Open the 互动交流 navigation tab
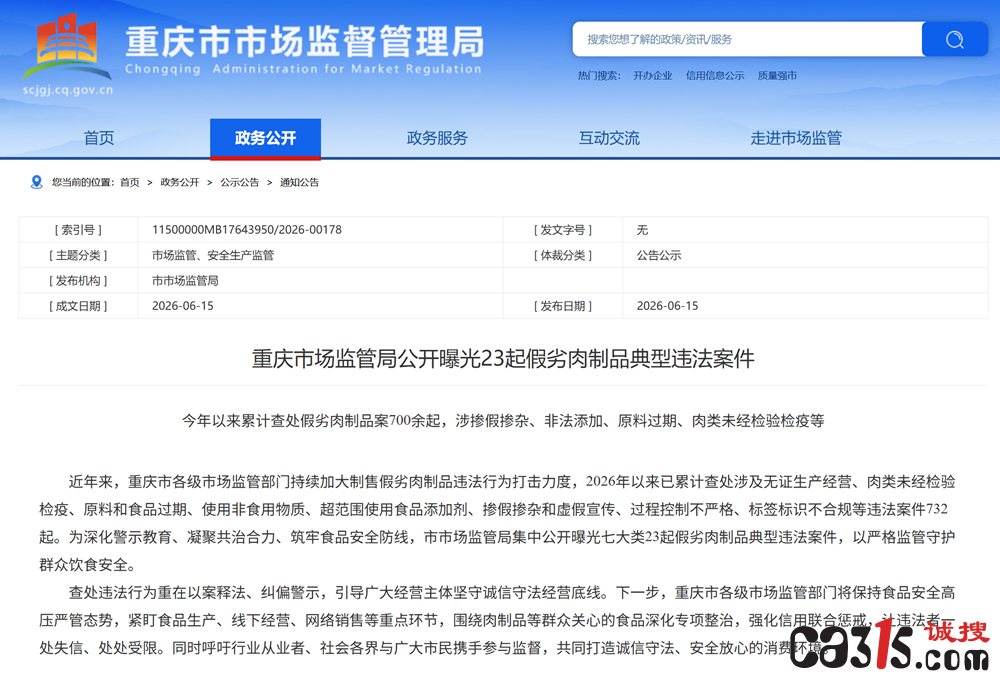The image size is (1000, 681). tap(609, 138)
